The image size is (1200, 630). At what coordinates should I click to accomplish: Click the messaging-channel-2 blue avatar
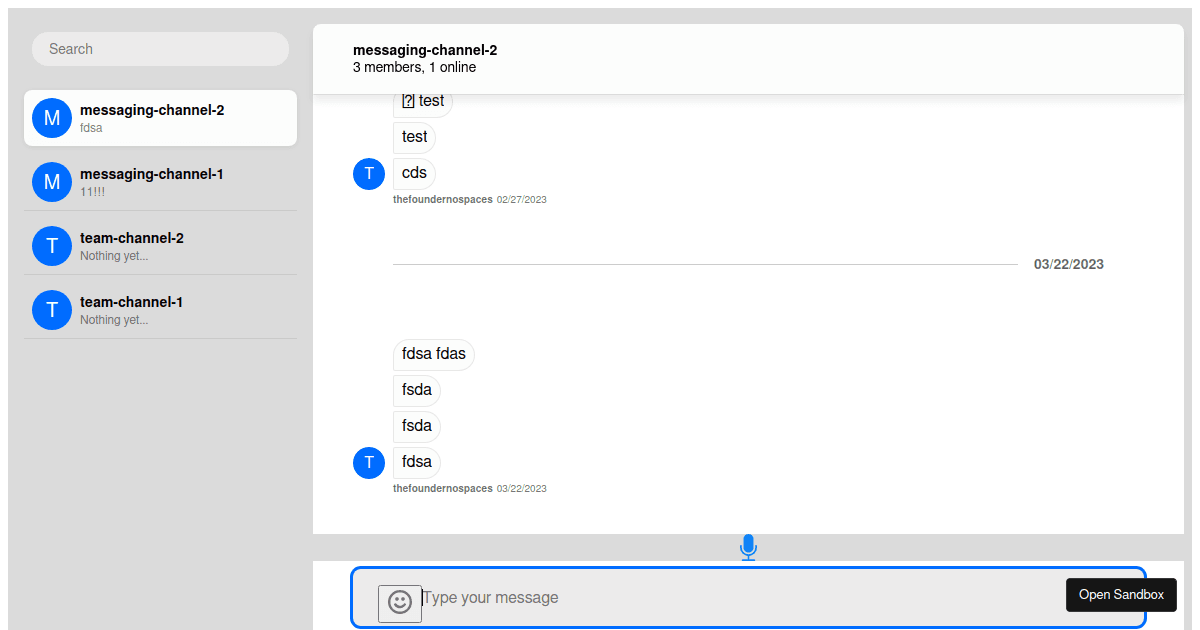(x=52, y=118)
